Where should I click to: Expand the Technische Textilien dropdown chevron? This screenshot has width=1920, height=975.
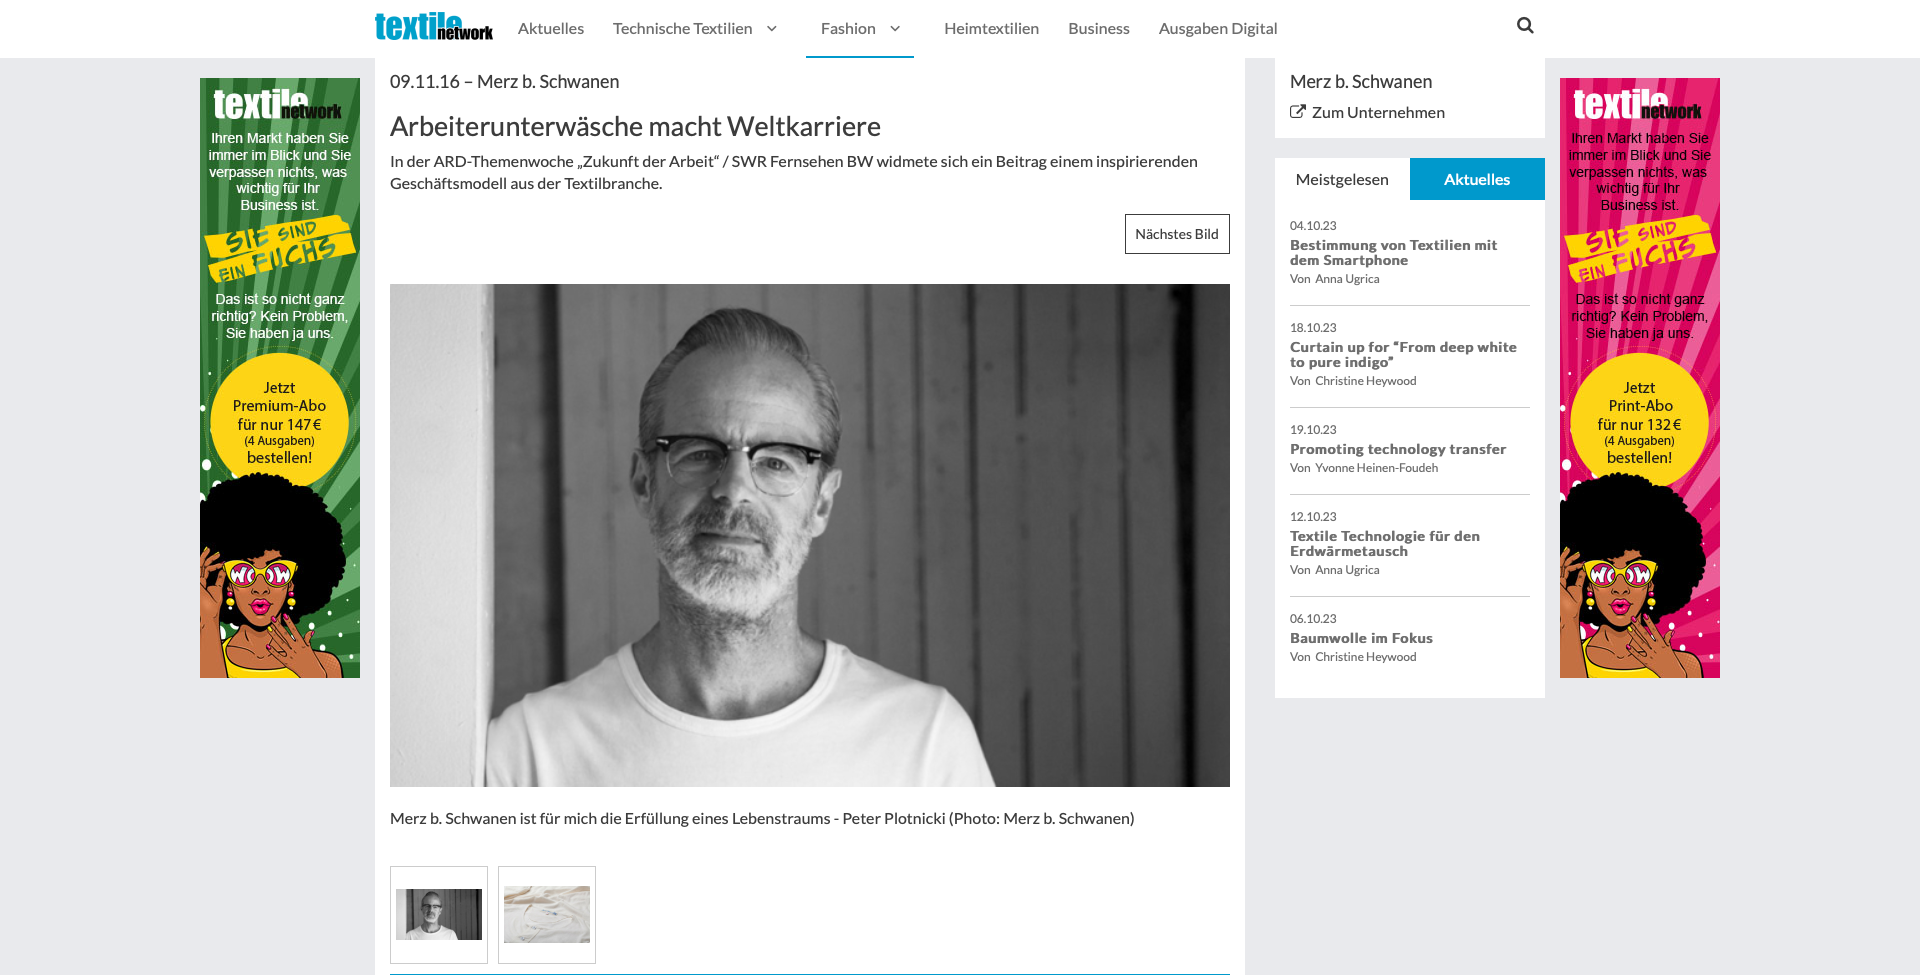772,29
